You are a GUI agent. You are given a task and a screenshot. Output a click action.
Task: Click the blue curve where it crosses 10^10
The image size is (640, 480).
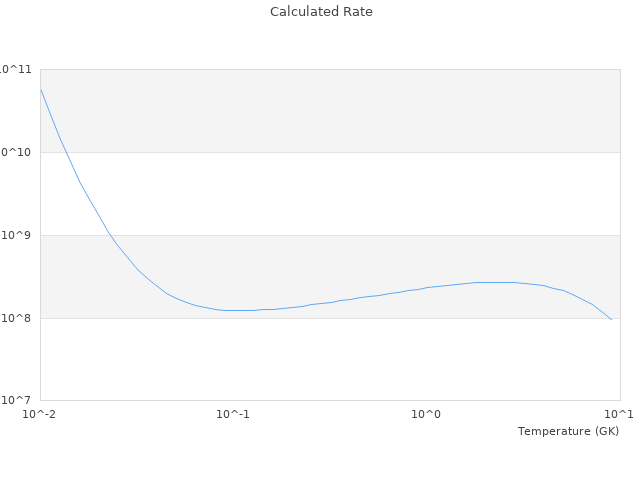coord(64,152)
